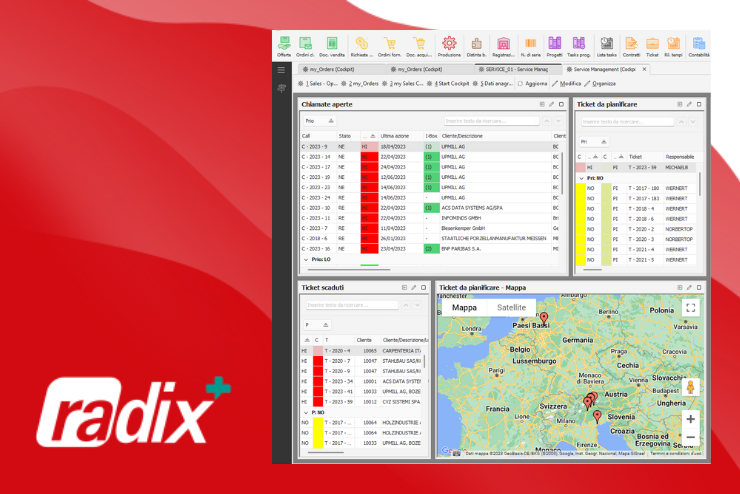Open the Lista tasks module
This screenshot has height=494, width=740.
click(606, 47)
